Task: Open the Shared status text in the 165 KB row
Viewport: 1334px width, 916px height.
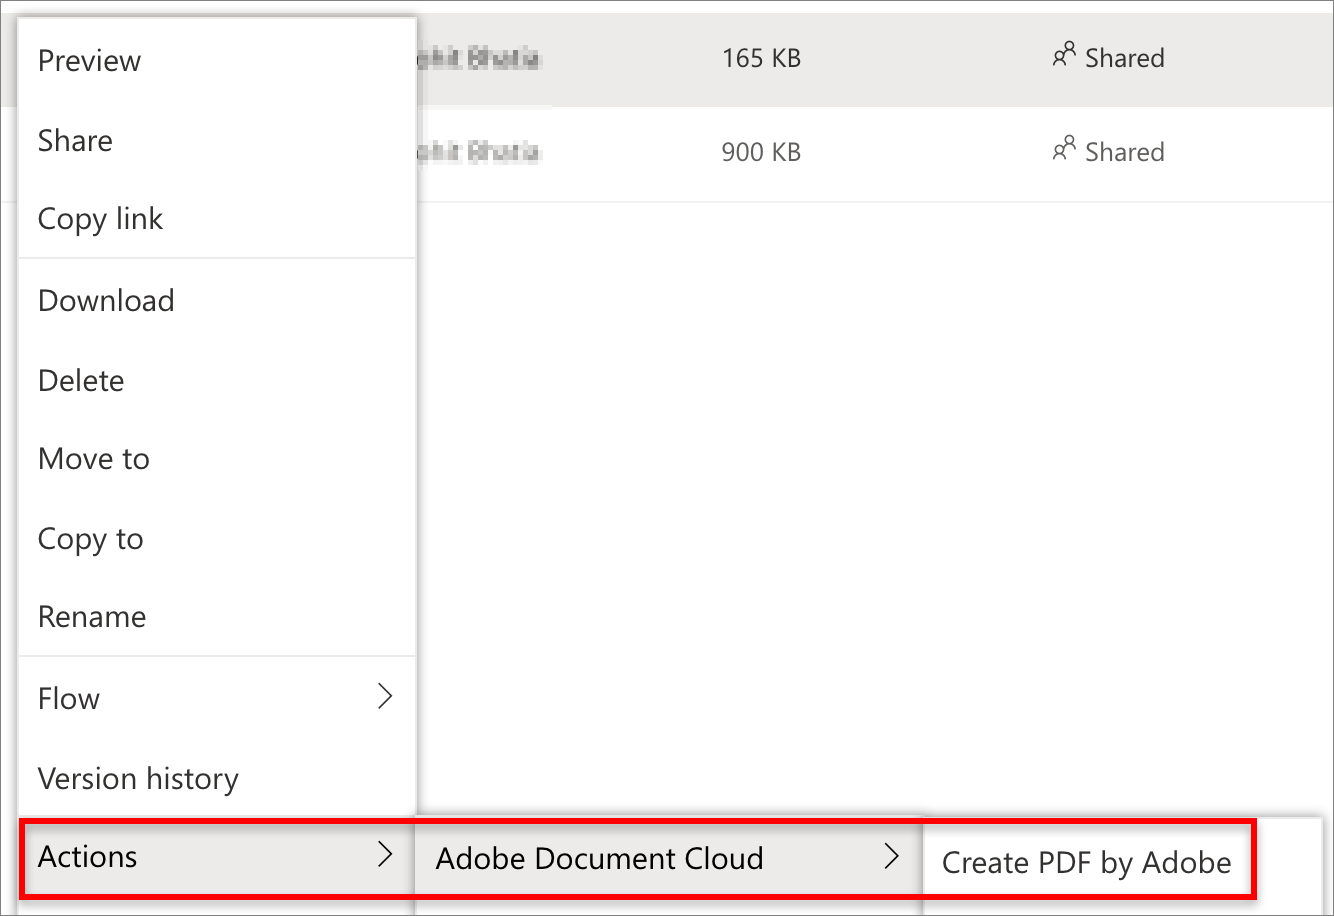Action: coord(1125,58)
